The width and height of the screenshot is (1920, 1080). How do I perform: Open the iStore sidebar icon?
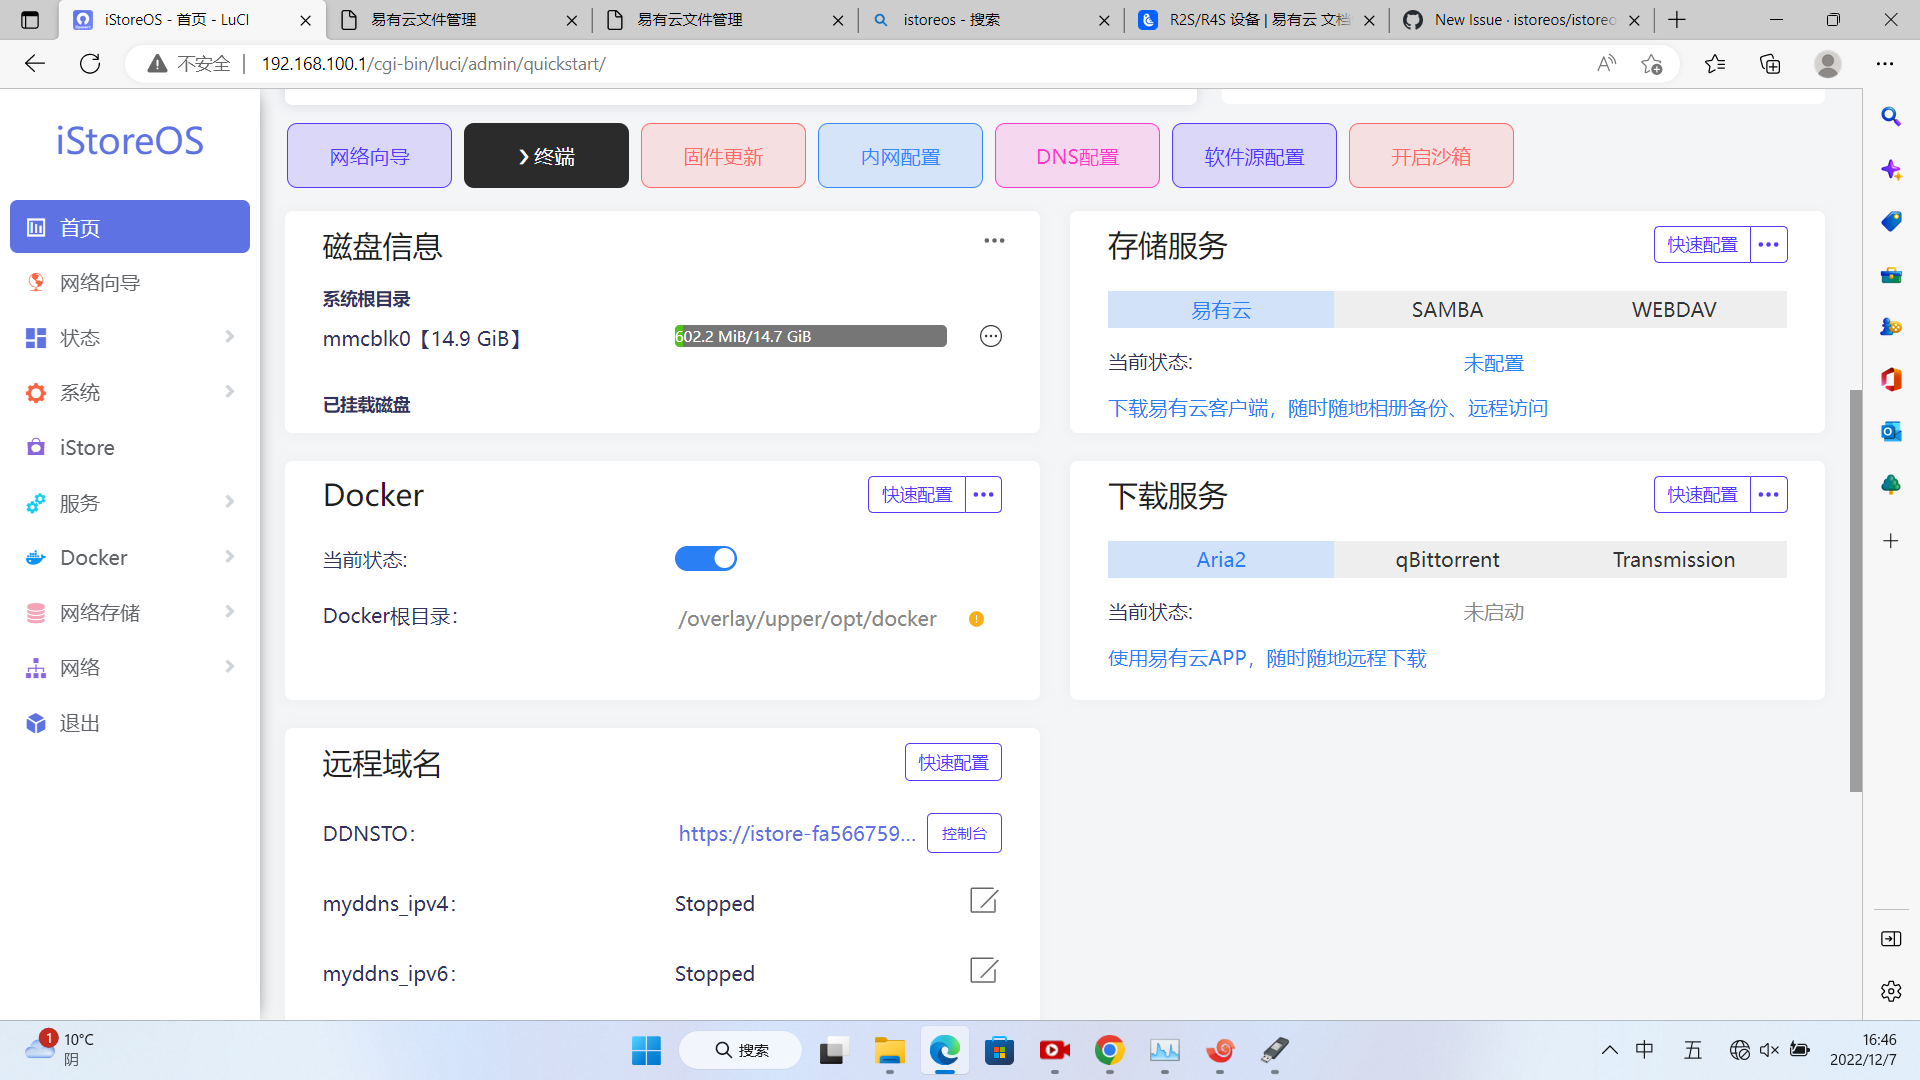[x=36, y=447]
